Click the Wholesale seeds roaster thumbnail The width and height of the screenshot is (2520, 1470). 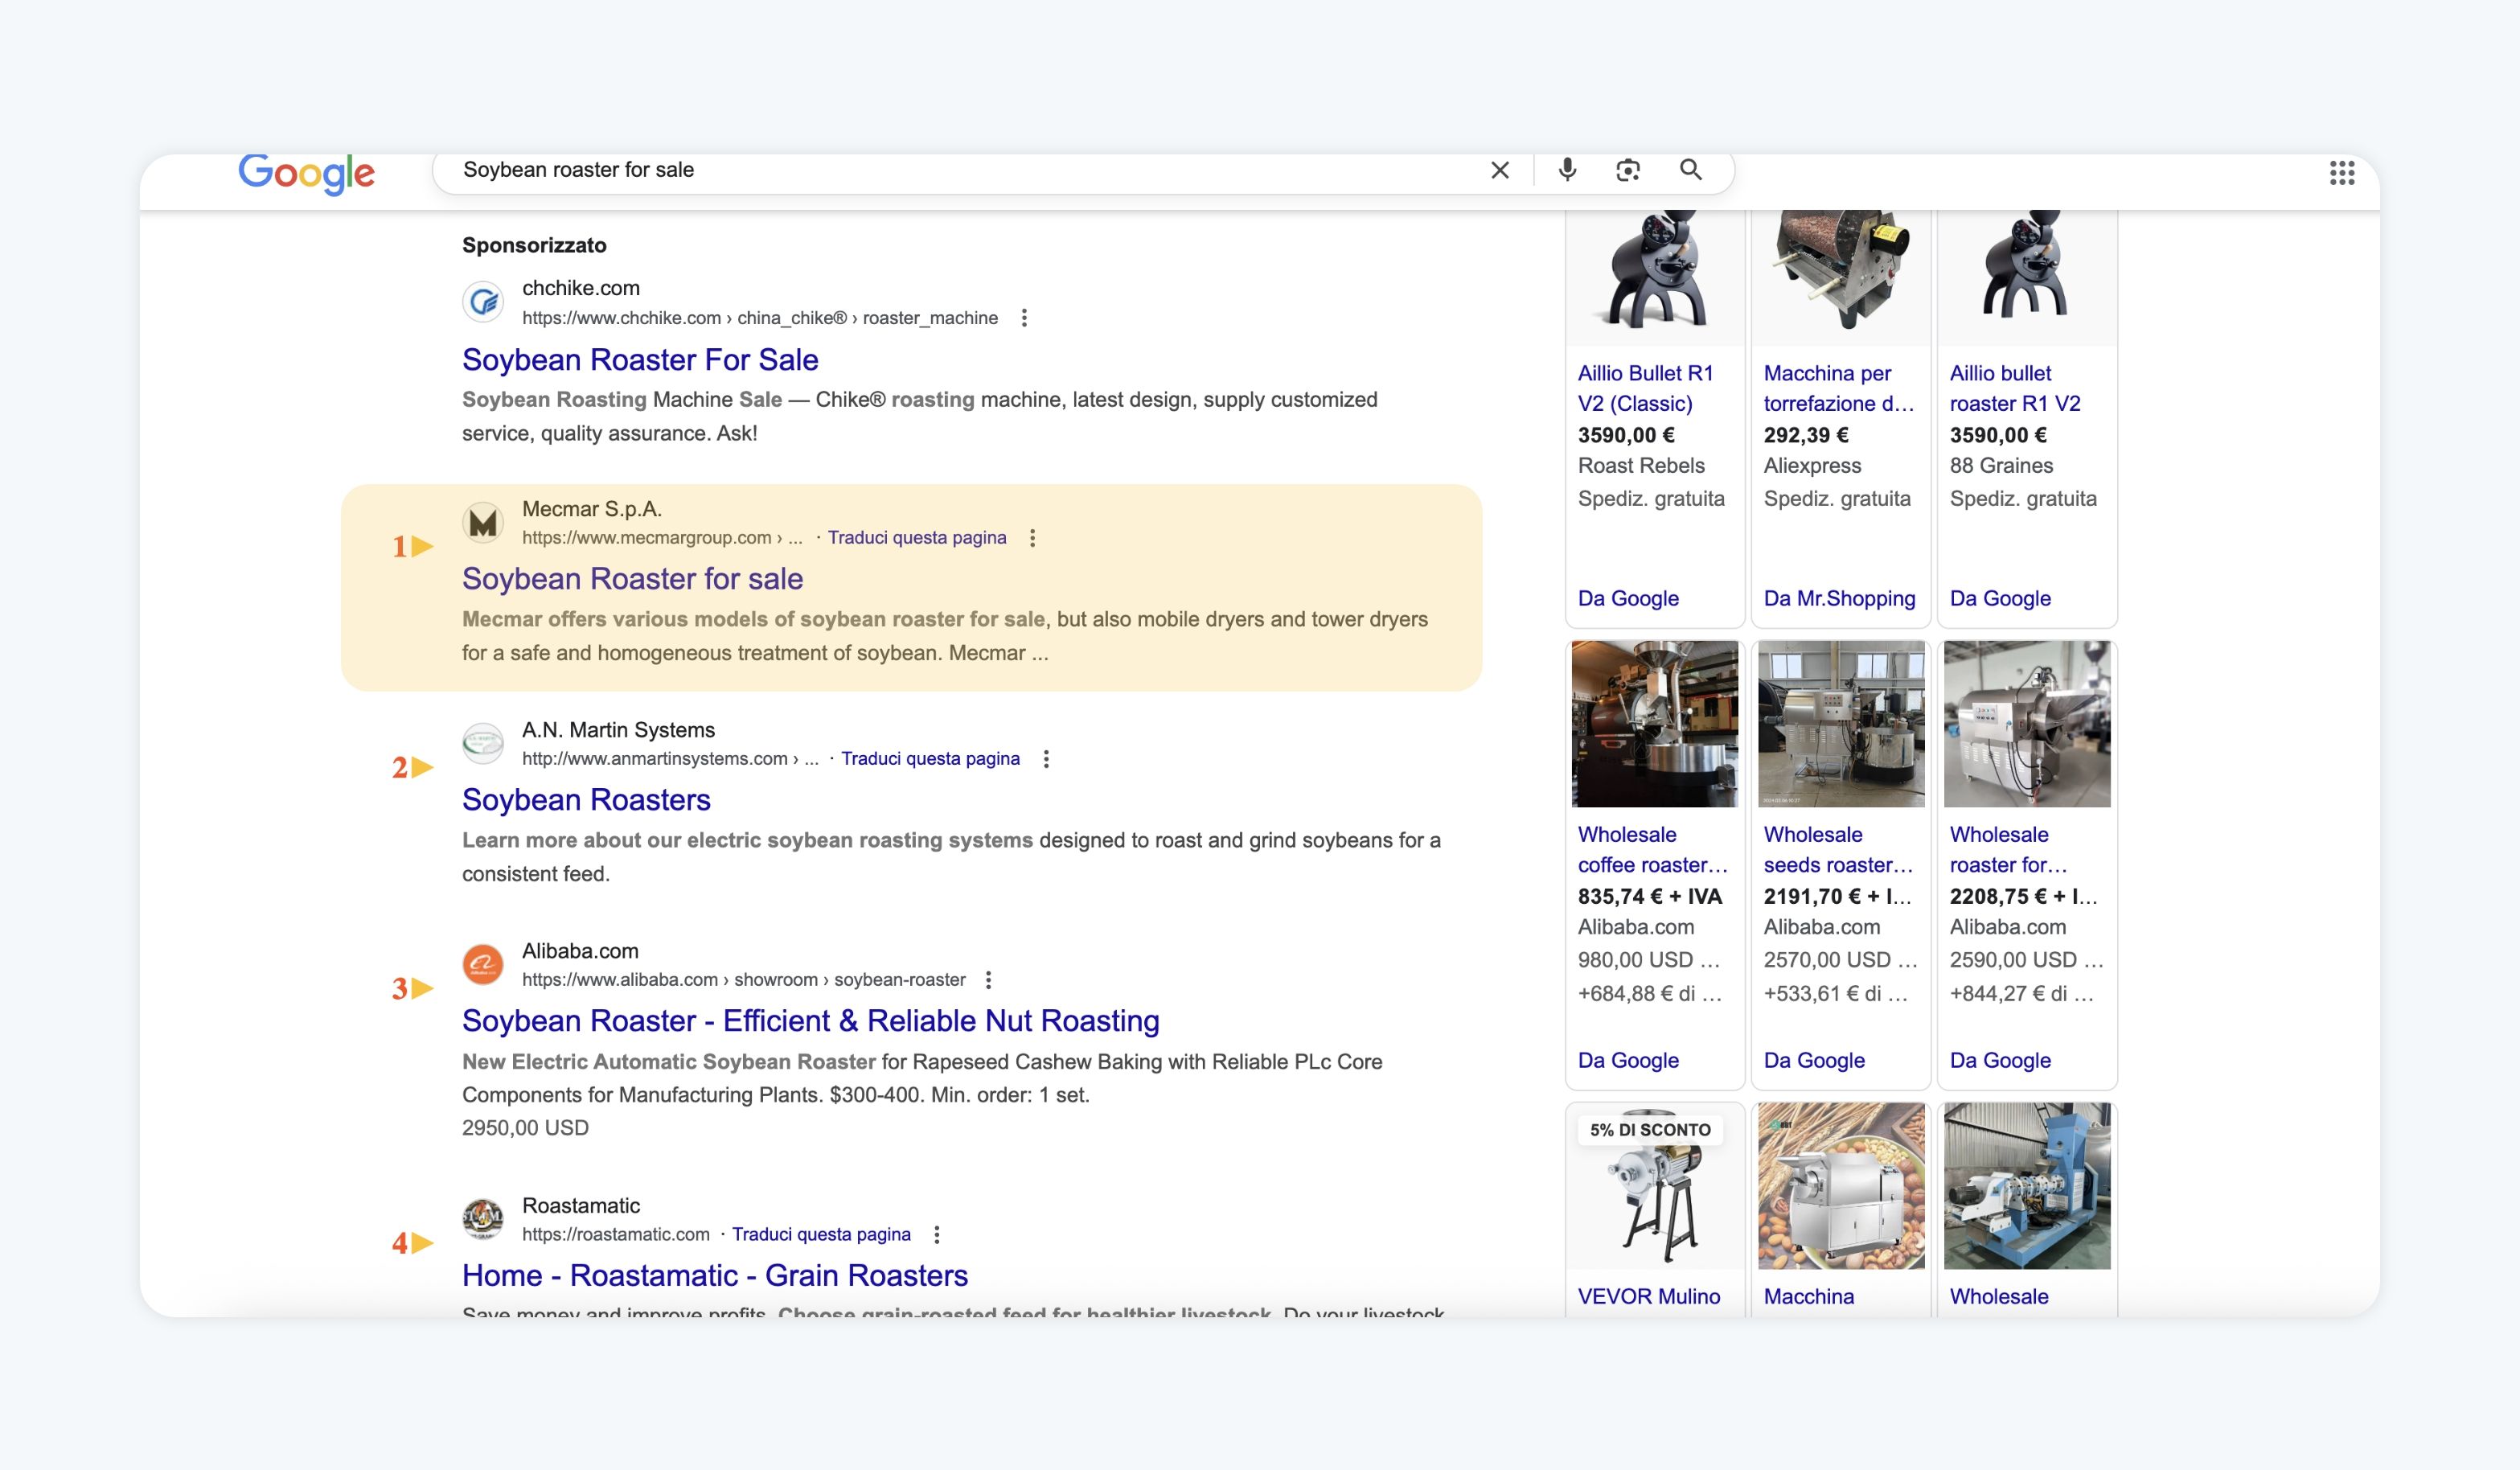[1841, 724]
